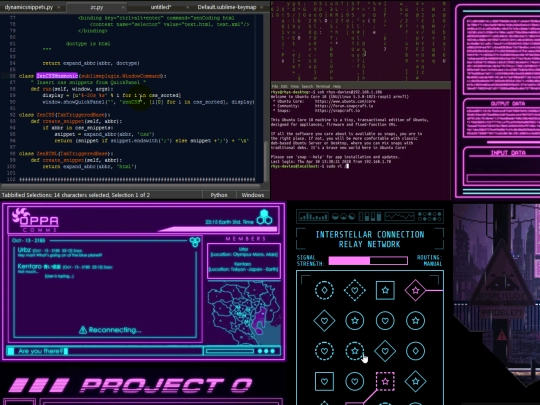
Task: Click the pink progress bar under Earth time
Action: [x=218, y=229]
